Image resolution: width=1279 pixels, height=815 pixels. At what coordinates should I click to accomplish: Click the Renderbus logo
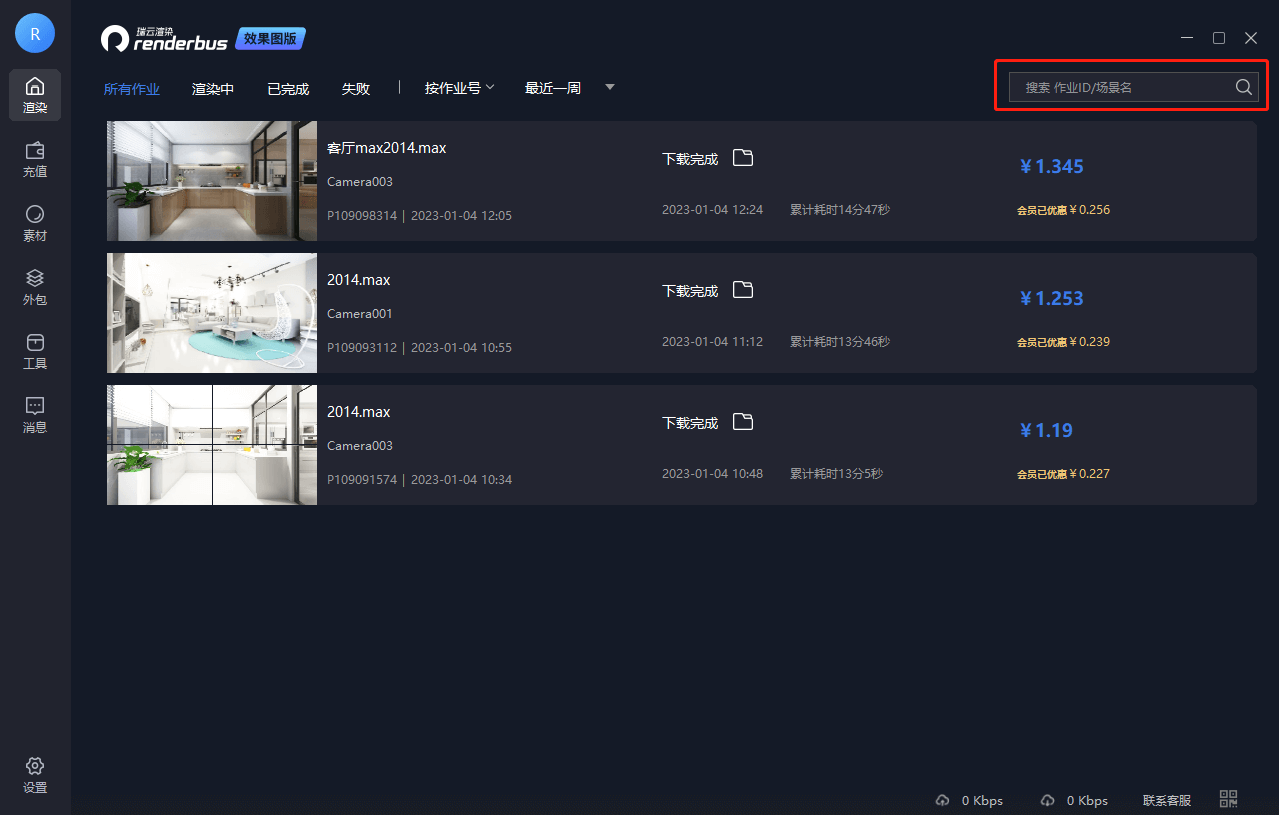pos(164,38)
